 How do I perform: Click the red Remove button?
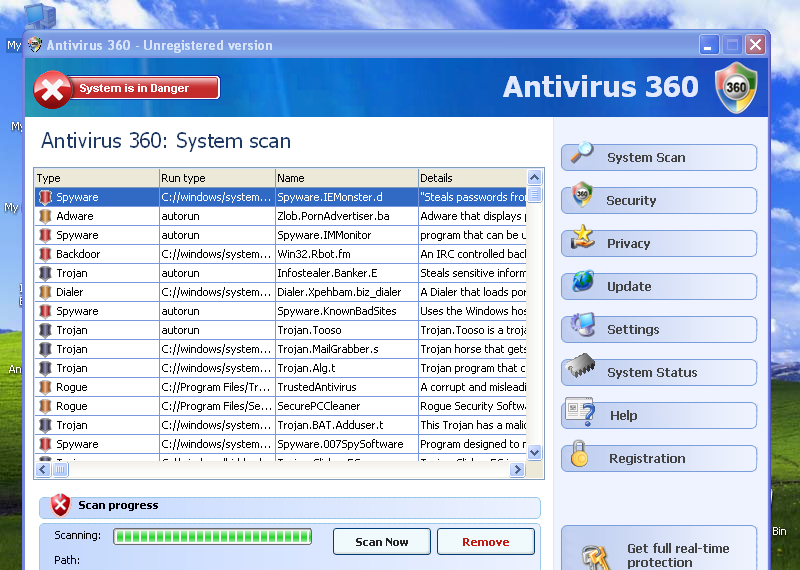[x=486, y=541]
